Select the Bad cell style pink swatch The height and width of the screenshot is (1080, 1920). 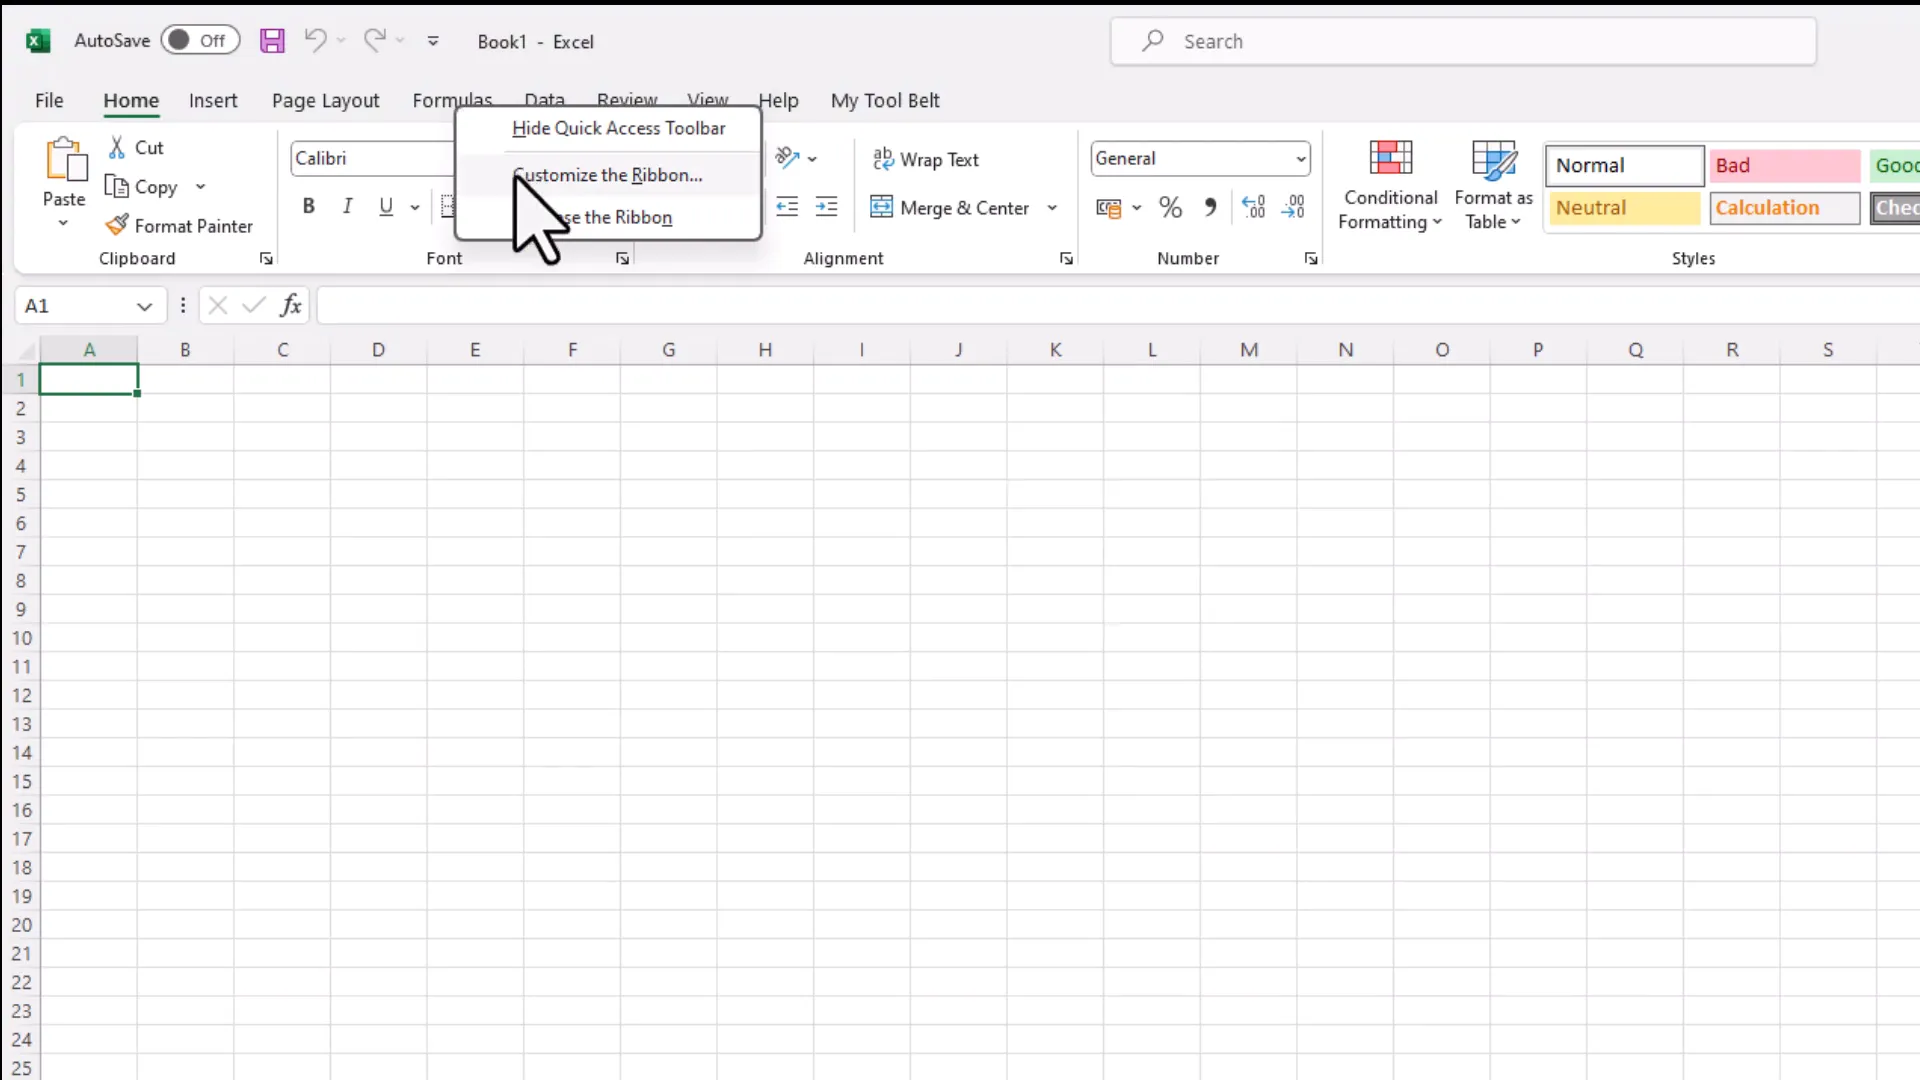1784,165
